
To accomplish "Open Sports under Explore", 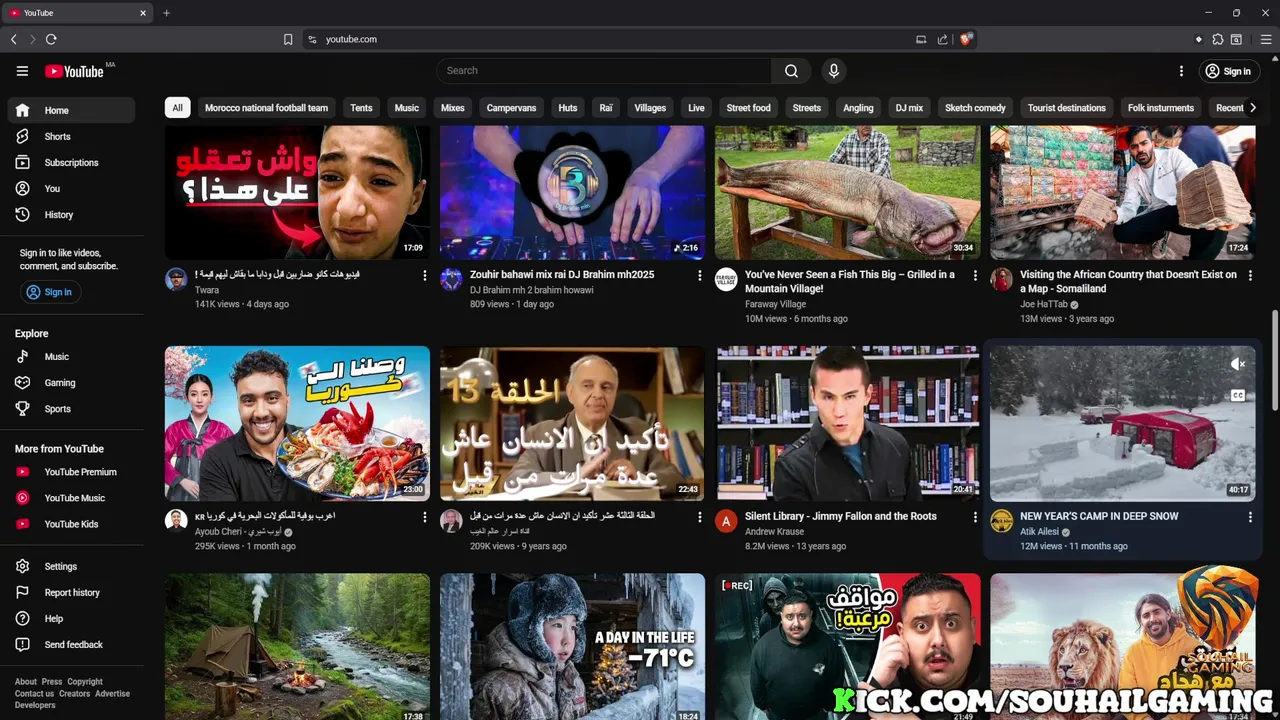I will pos(71,408).
